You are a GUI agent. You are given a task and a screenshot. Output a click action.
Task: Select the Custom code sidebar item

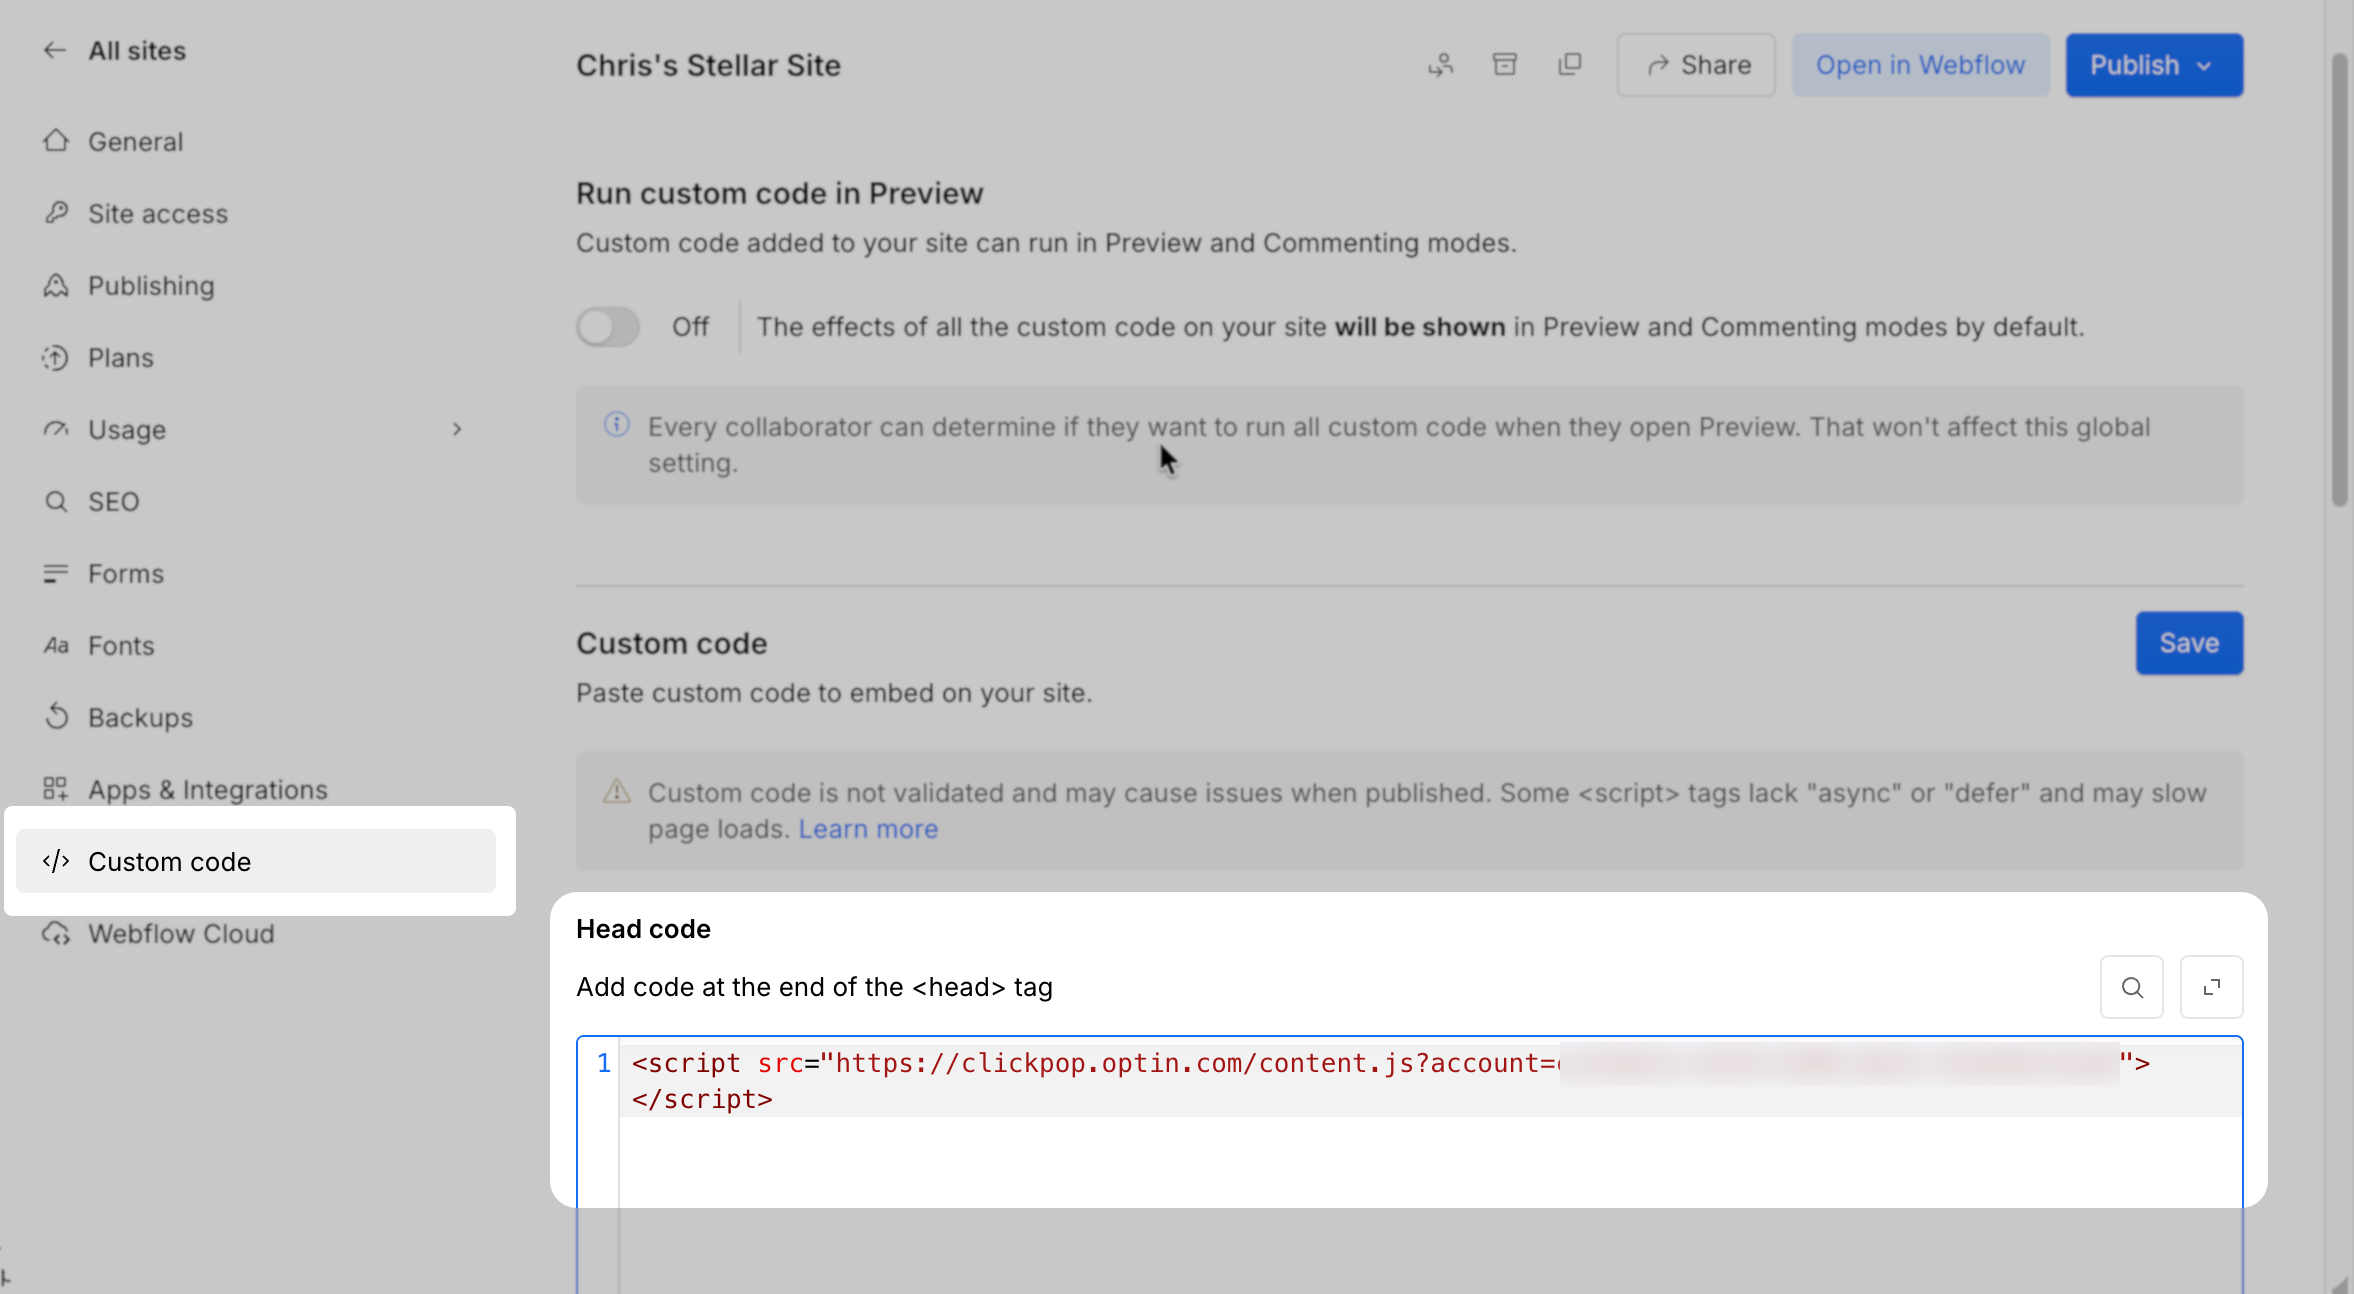pyautogui.click(x=256, y=861)
